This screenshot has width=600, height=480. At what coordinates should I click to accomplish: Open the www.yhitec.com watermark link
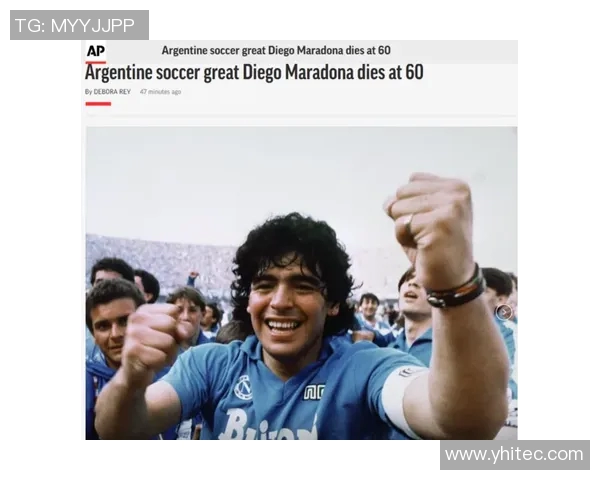tap(515, 455)
